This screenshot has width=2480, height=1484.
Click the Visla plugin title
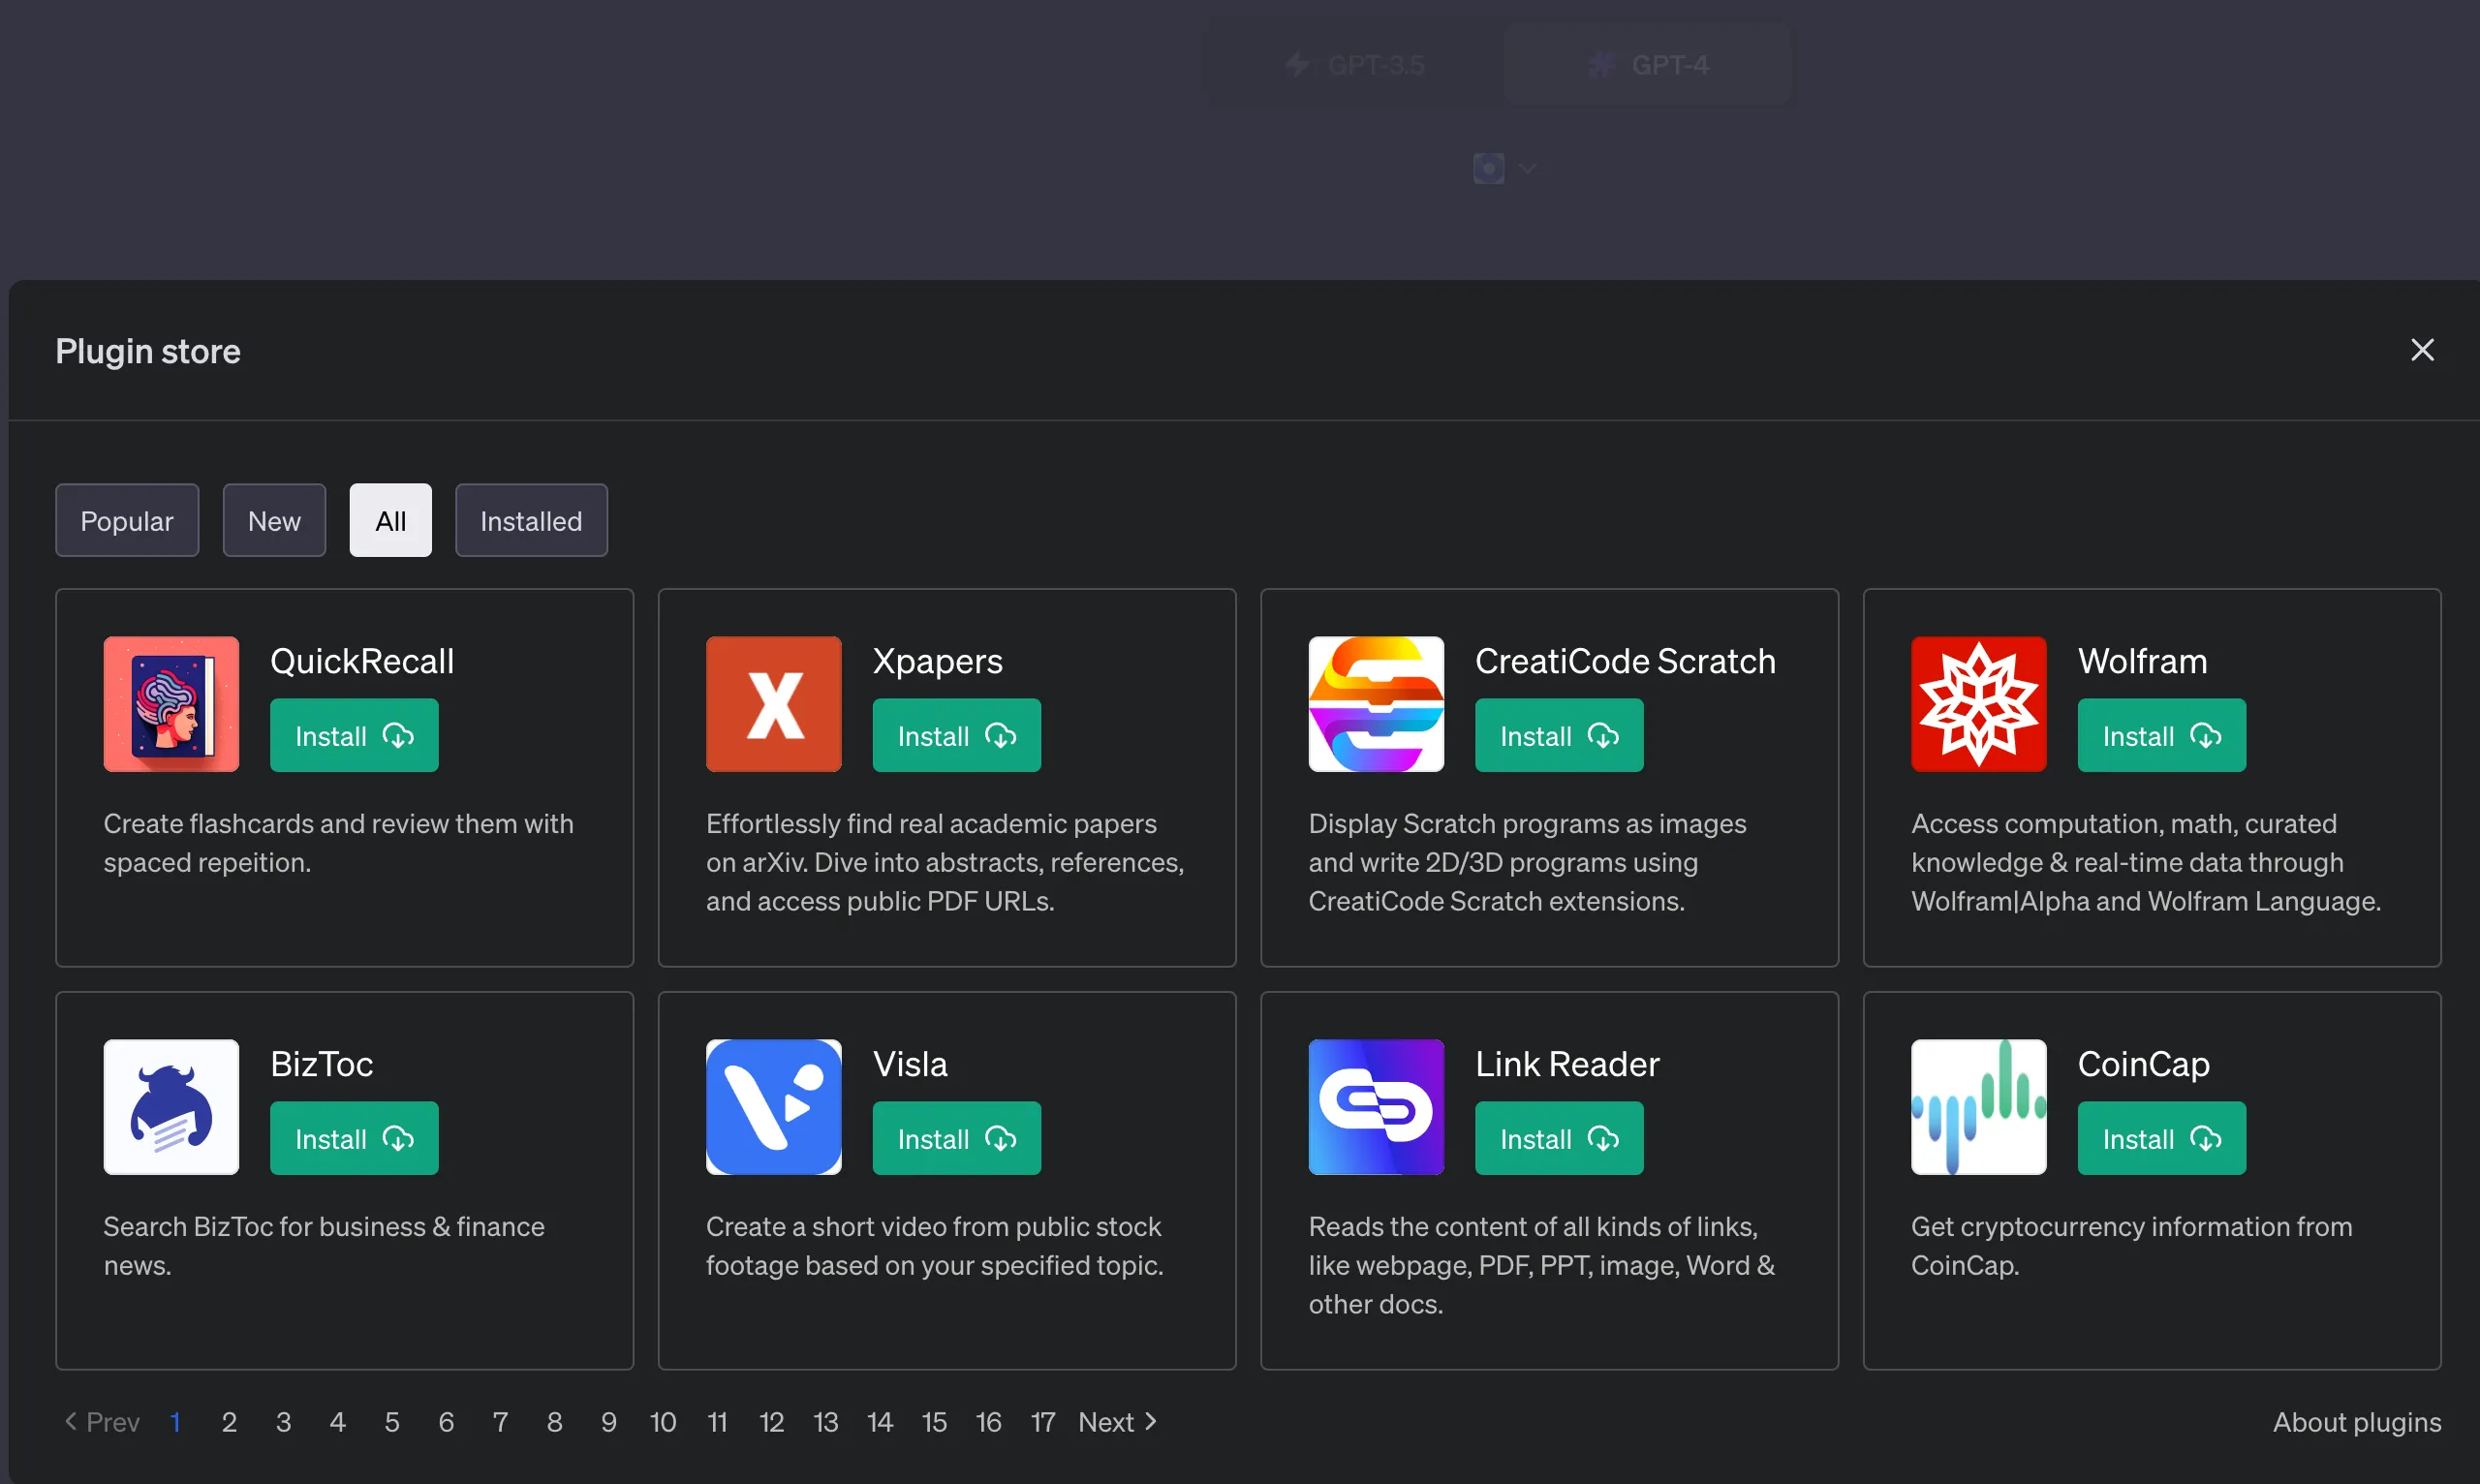pyautogui.click(x=910, y=1064)
